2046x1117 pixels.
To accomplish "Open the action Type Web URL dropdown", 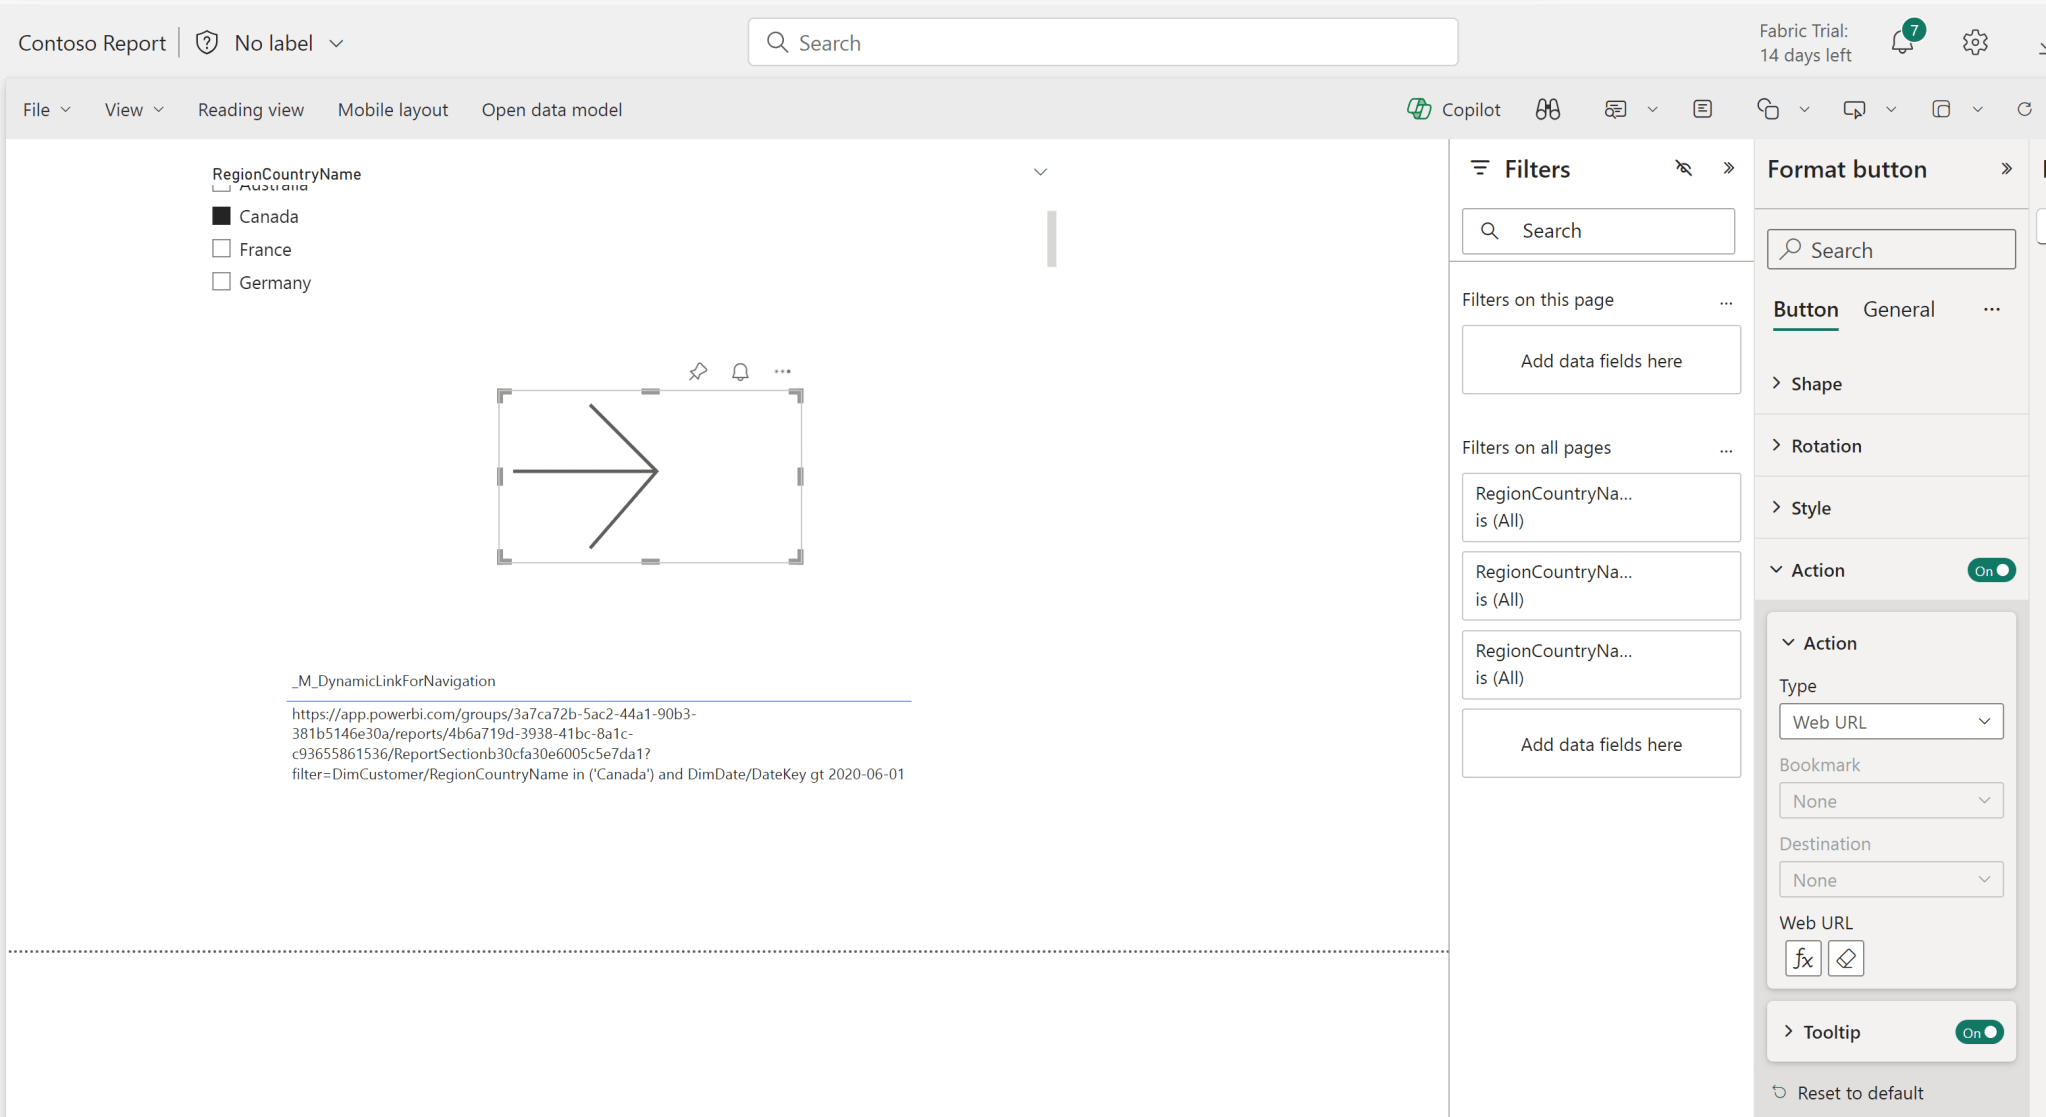I will coord(1891,722).
